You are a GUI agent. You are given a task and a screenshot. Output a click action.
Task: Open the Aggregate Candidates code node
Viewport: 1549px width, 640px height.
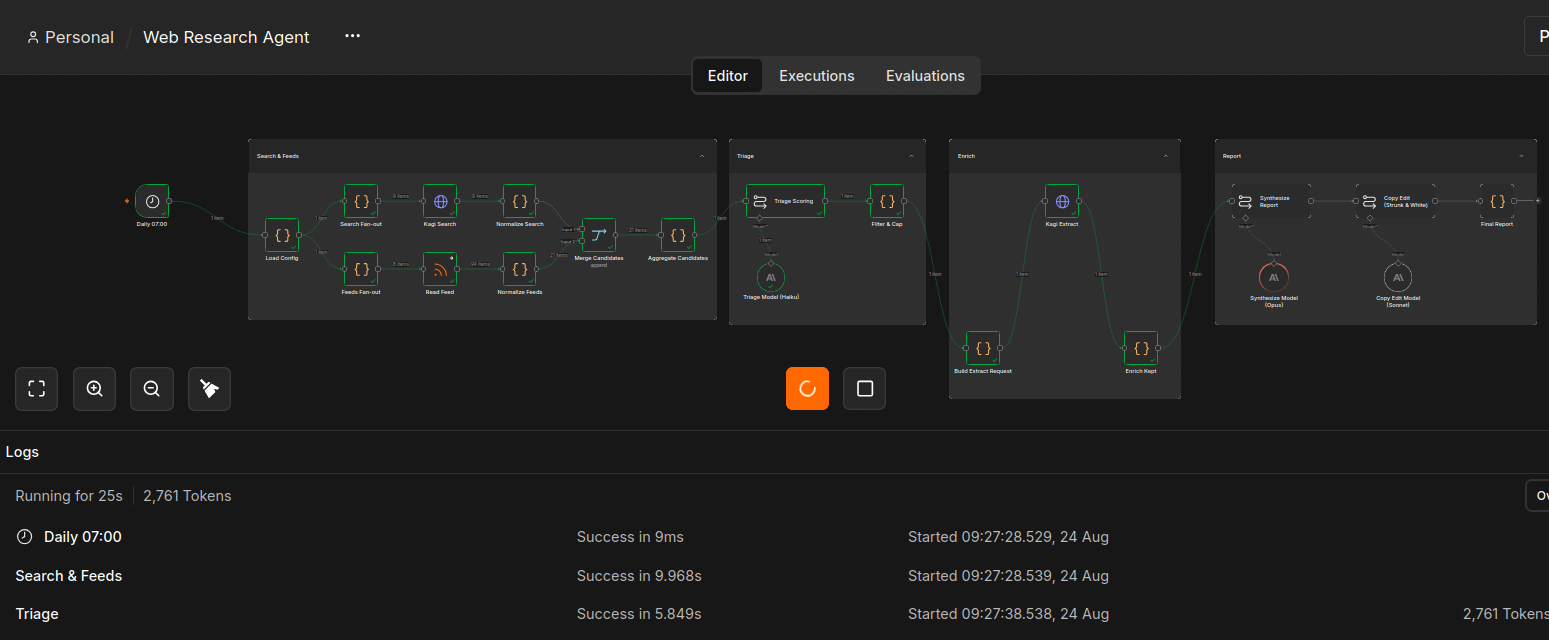(678, 235)
